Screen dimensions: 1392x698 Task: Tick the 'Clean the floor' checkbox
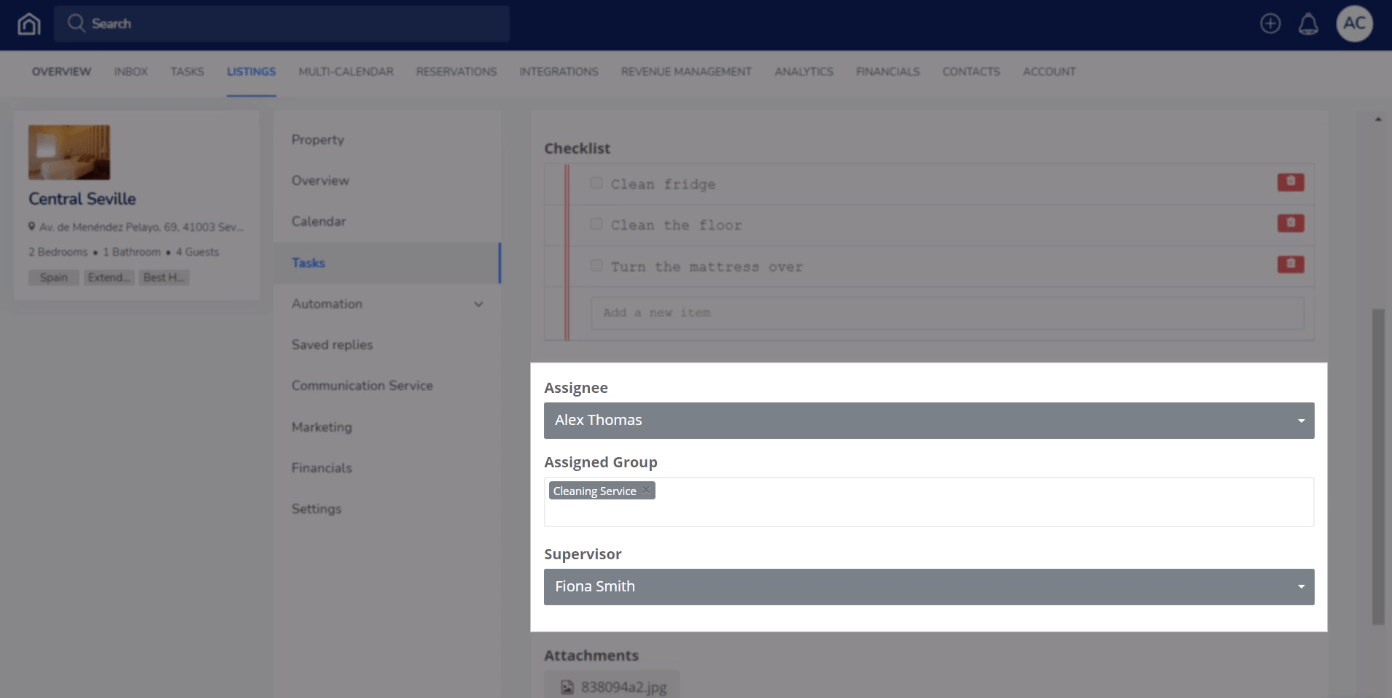tap(596, 224)
